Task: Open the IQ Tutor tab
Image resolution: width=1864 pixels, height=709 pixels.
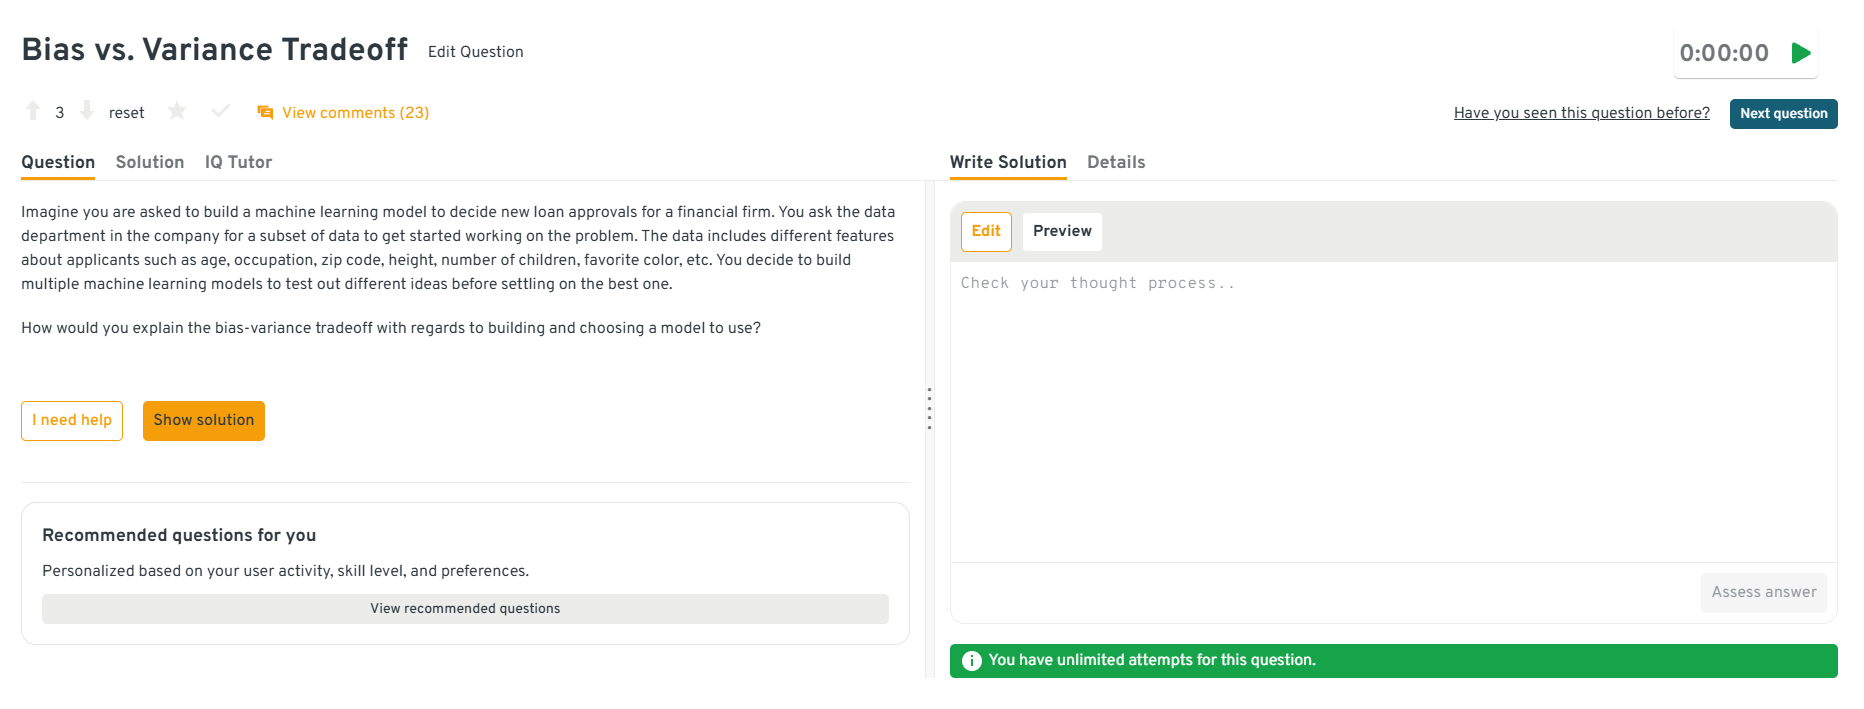Action: 238,162
